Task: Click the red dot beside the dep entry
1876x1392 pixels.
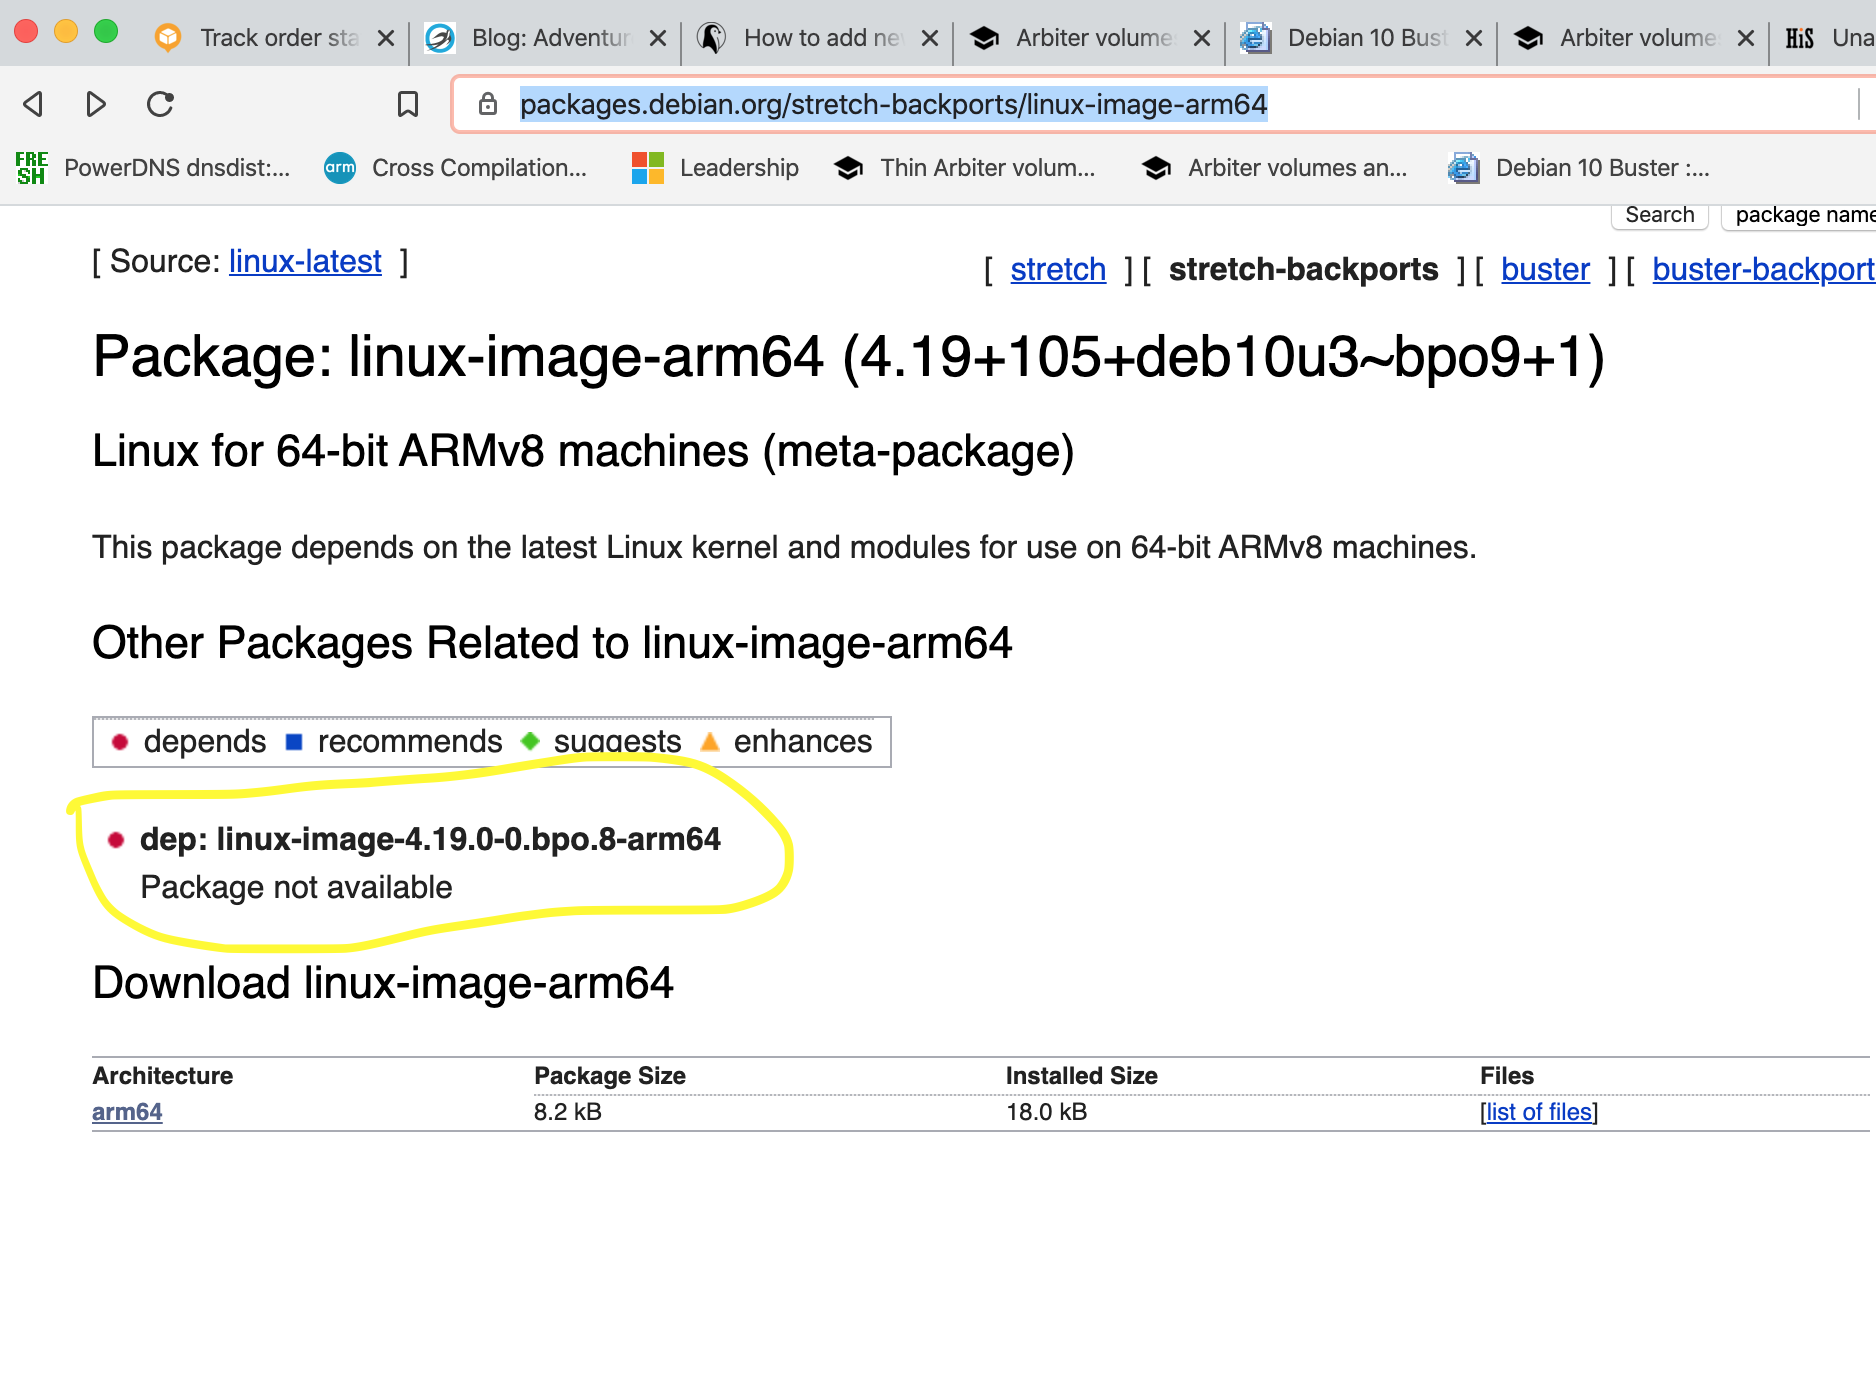Action: 116,840
